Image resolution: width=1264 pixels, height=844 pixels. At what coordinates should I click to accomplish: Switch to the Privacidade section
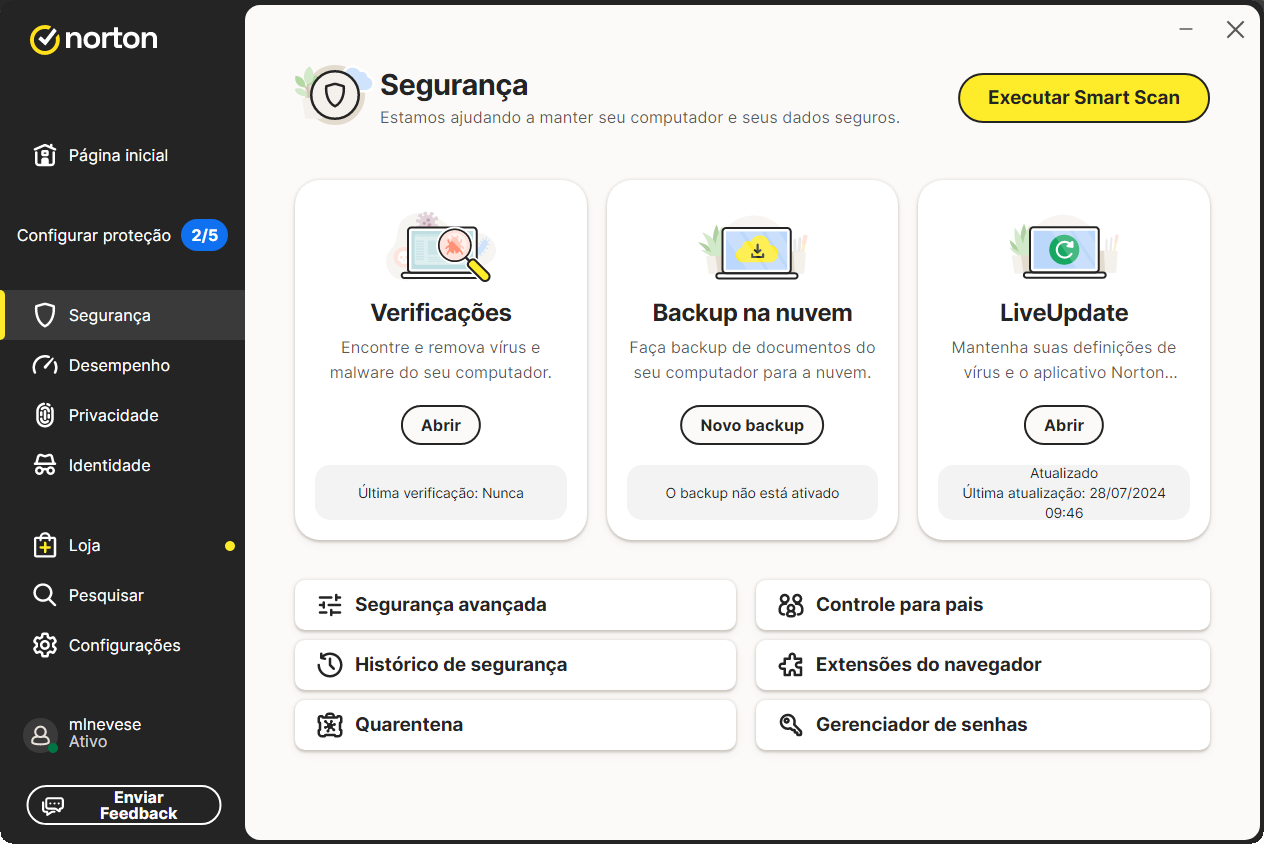click(122, 415)
